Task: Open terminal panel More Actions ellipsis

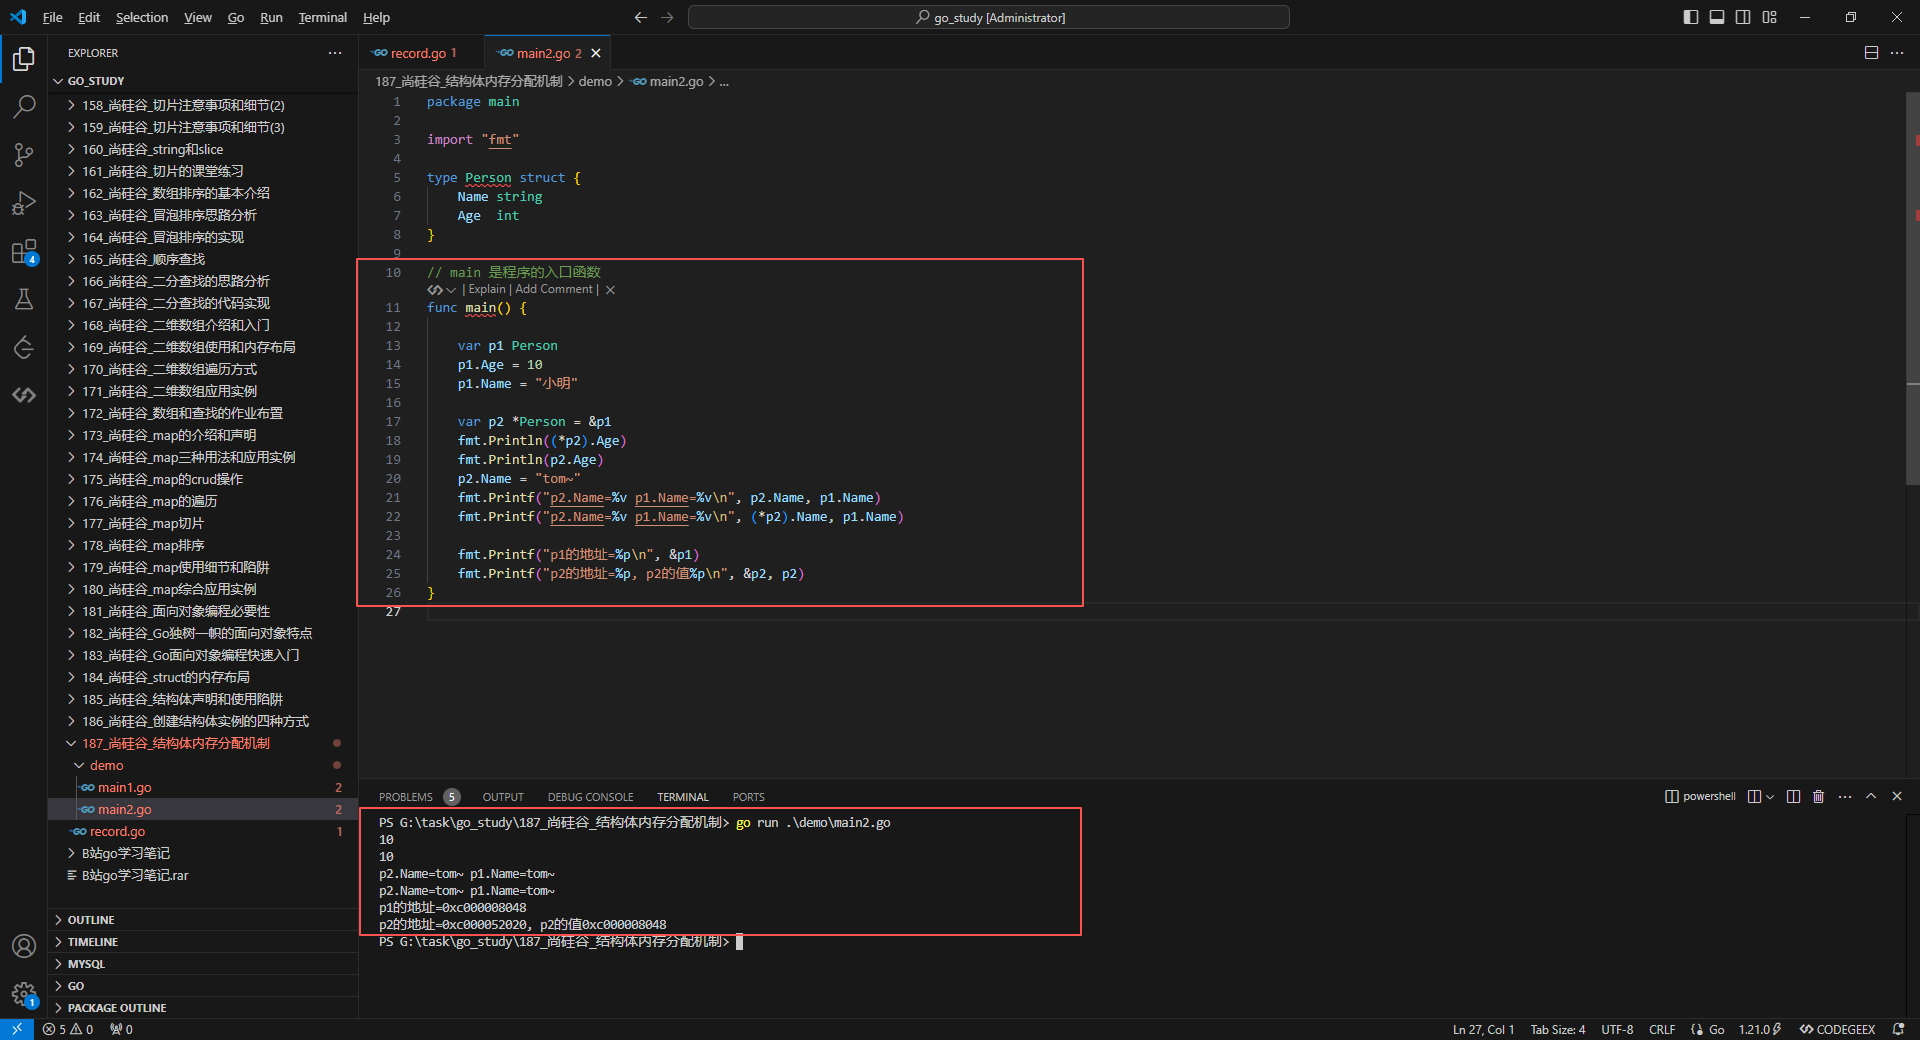Action: (x=1845, y=797)
